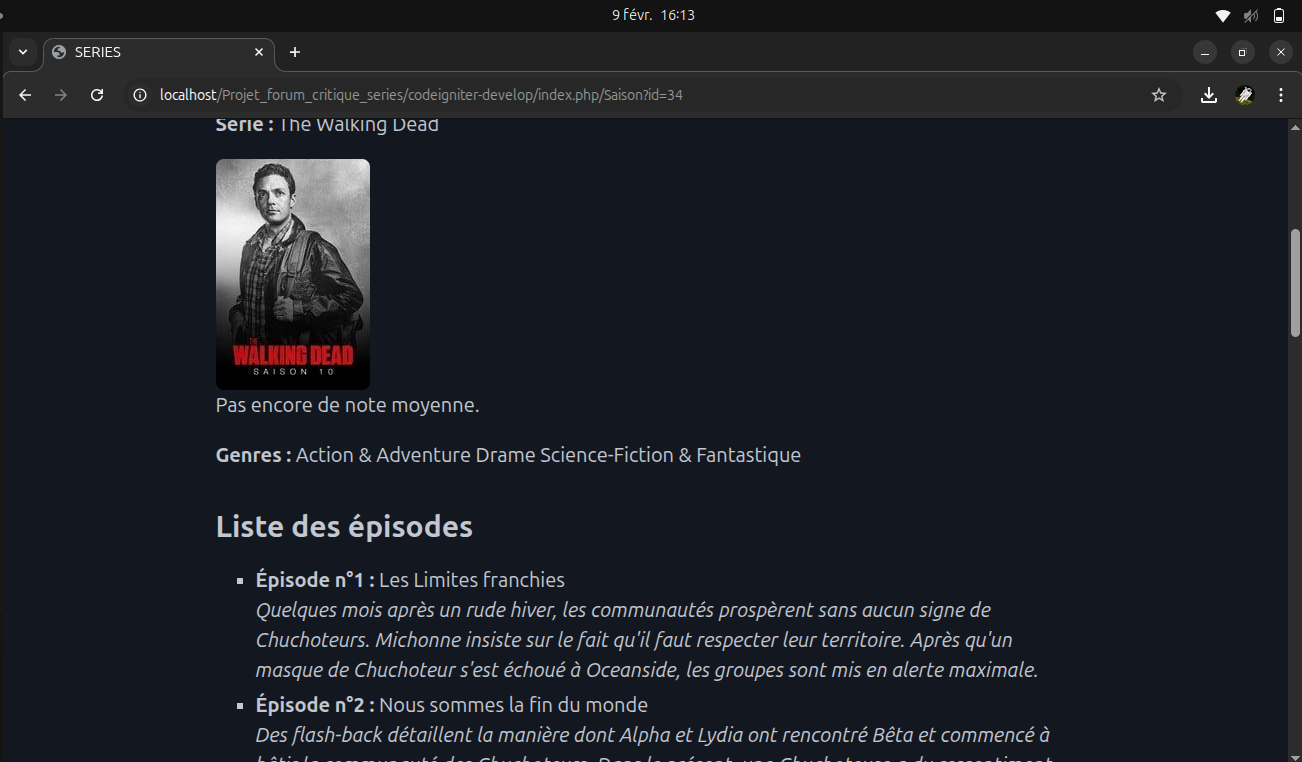The width and height of the screenshot is (1302, 762).
Task: Click the browser back arrow
Action: 26,95
